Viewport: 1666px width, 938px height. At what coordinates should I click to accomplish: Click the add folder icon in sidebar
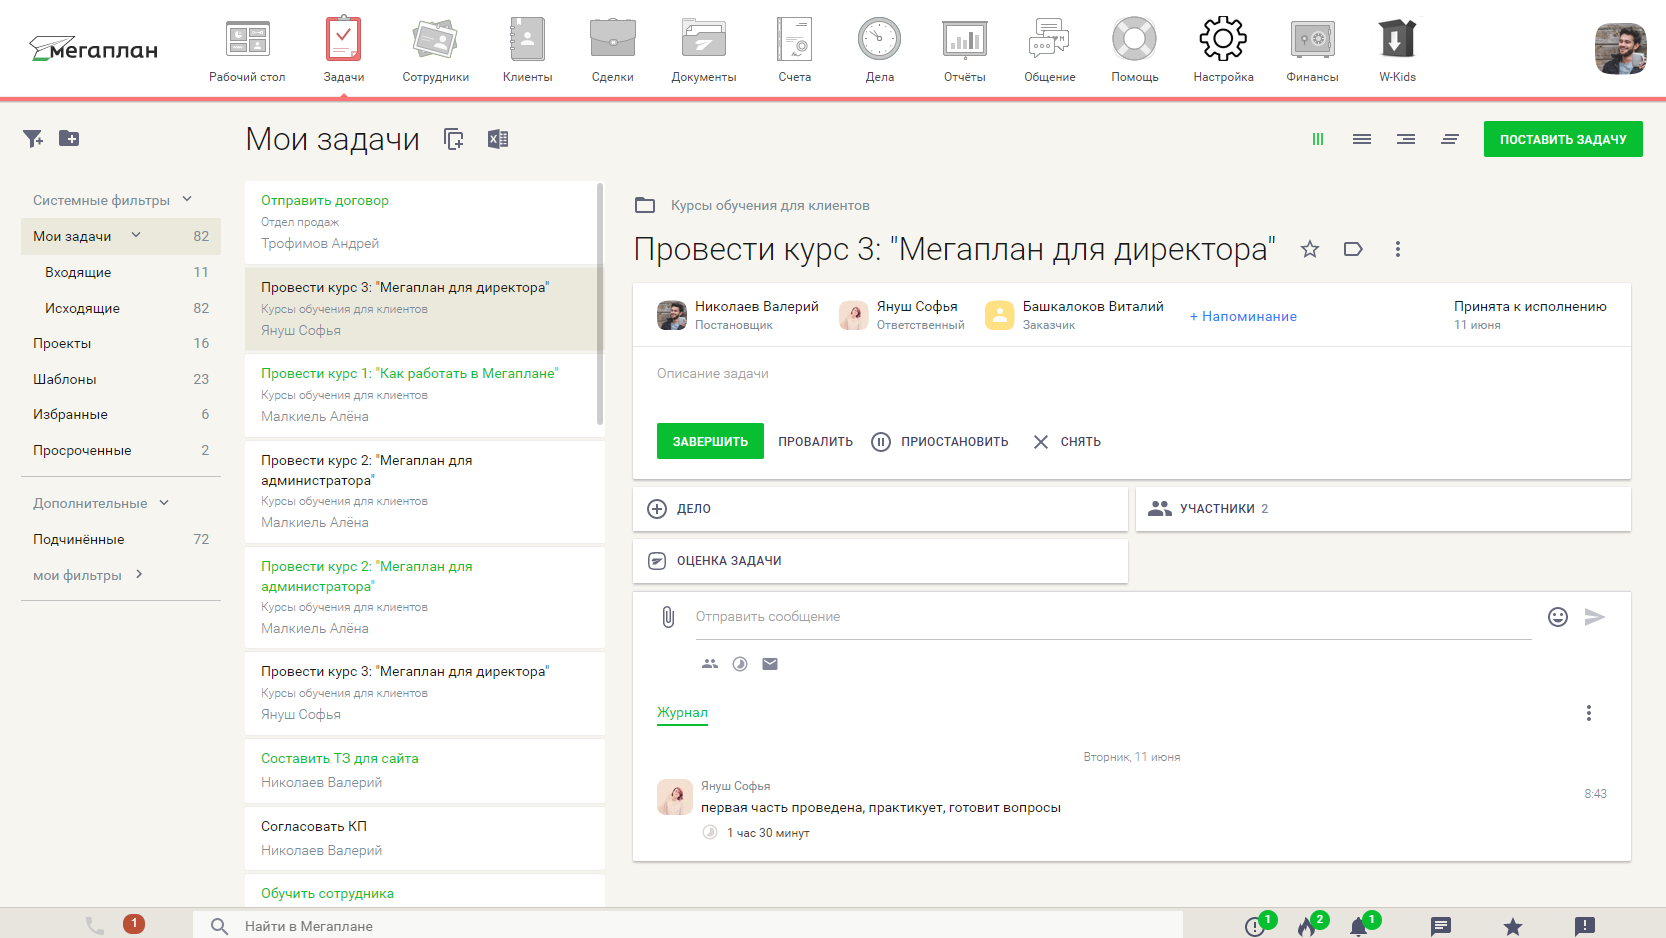[x=69, y=139]
